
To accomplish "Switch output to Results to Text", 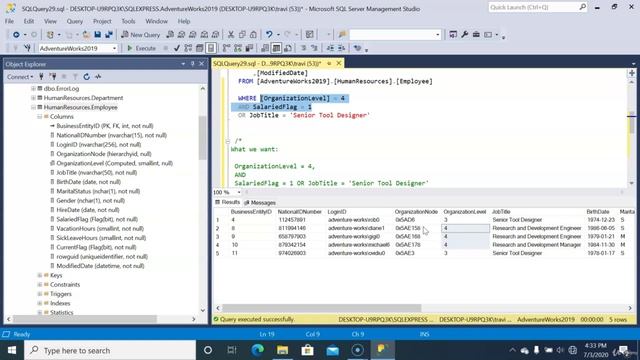I will (x=265, y=48).
